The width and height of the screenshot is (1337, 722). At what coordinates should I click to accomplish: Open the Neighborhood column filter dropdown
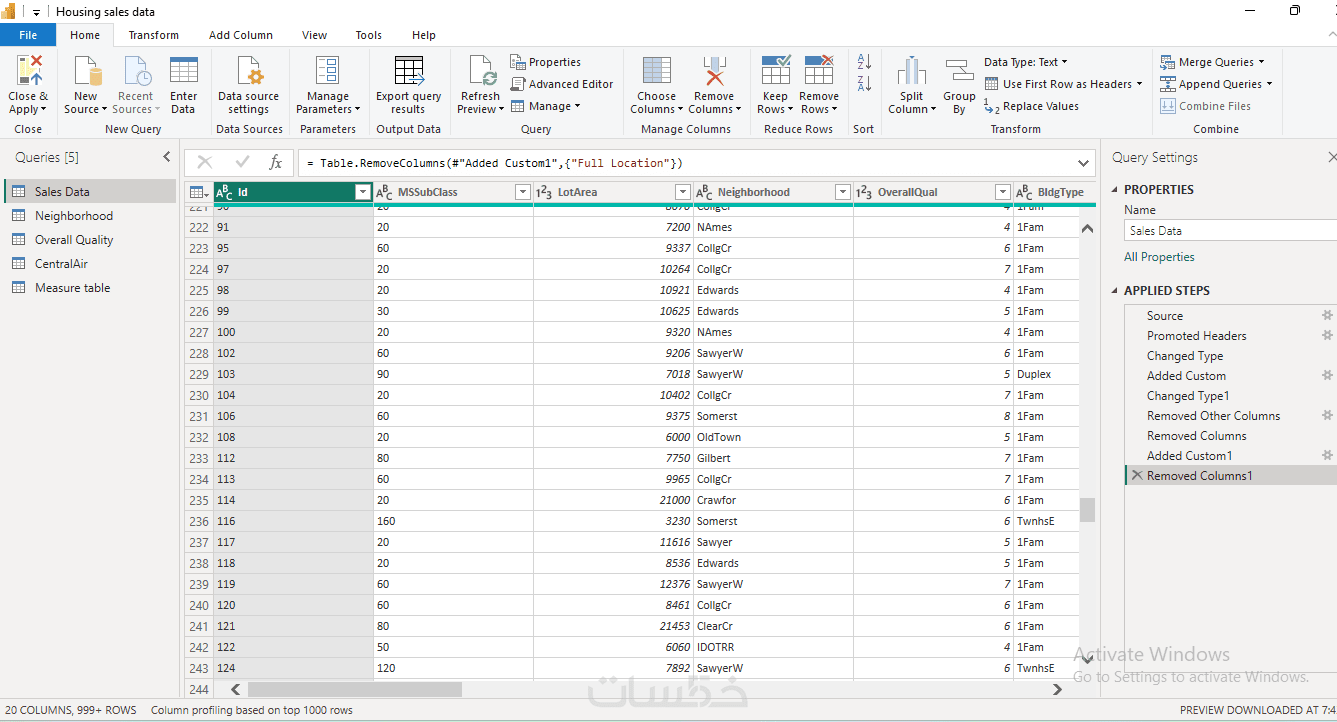tap(843, 192)
